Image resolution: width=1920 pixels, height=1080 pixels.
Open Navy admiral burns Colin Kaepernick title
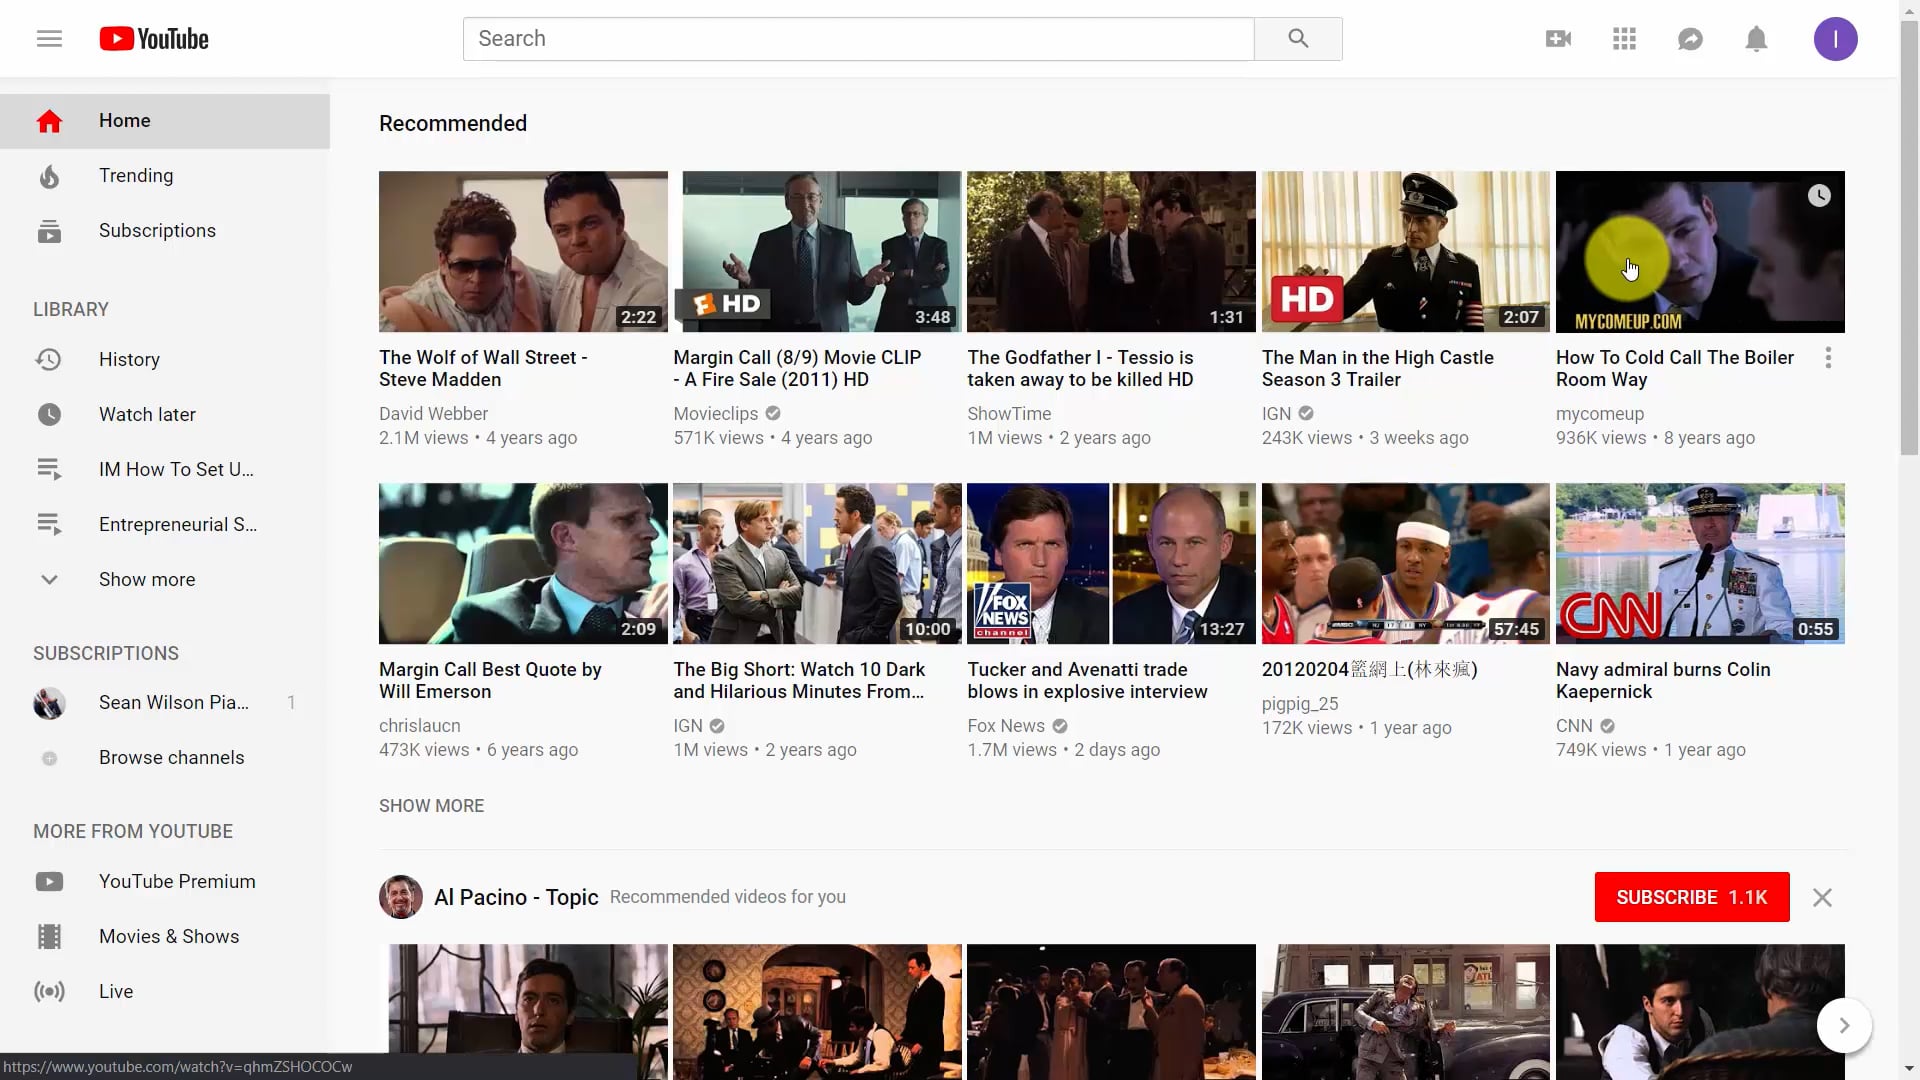pos(1663,680)
